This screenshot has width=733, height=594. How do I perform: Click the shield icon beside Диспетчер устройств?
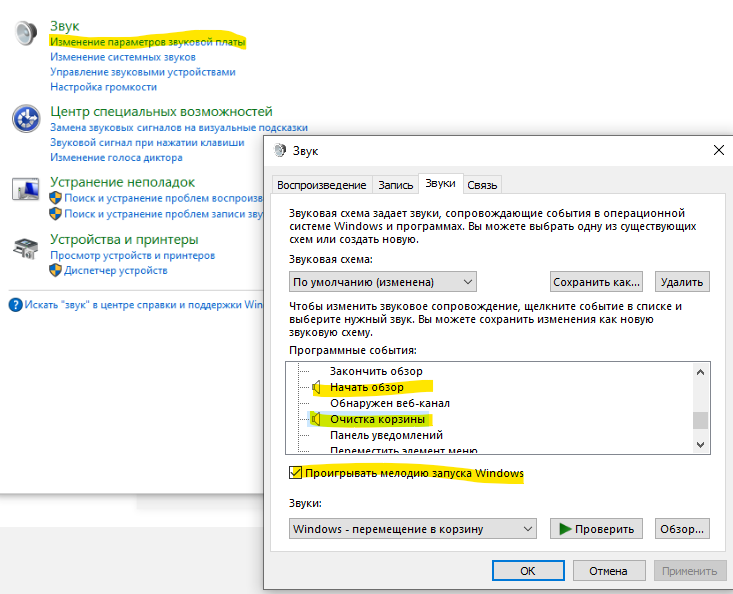[56, 270]
